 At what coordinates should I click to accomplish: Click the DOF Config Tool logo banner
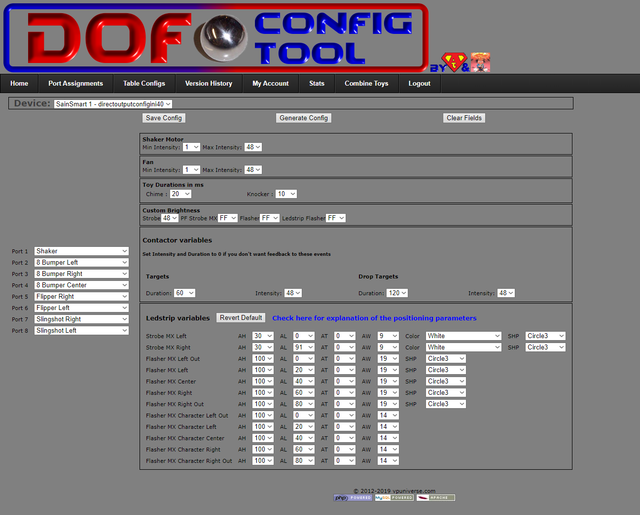[x=216, y=38]
